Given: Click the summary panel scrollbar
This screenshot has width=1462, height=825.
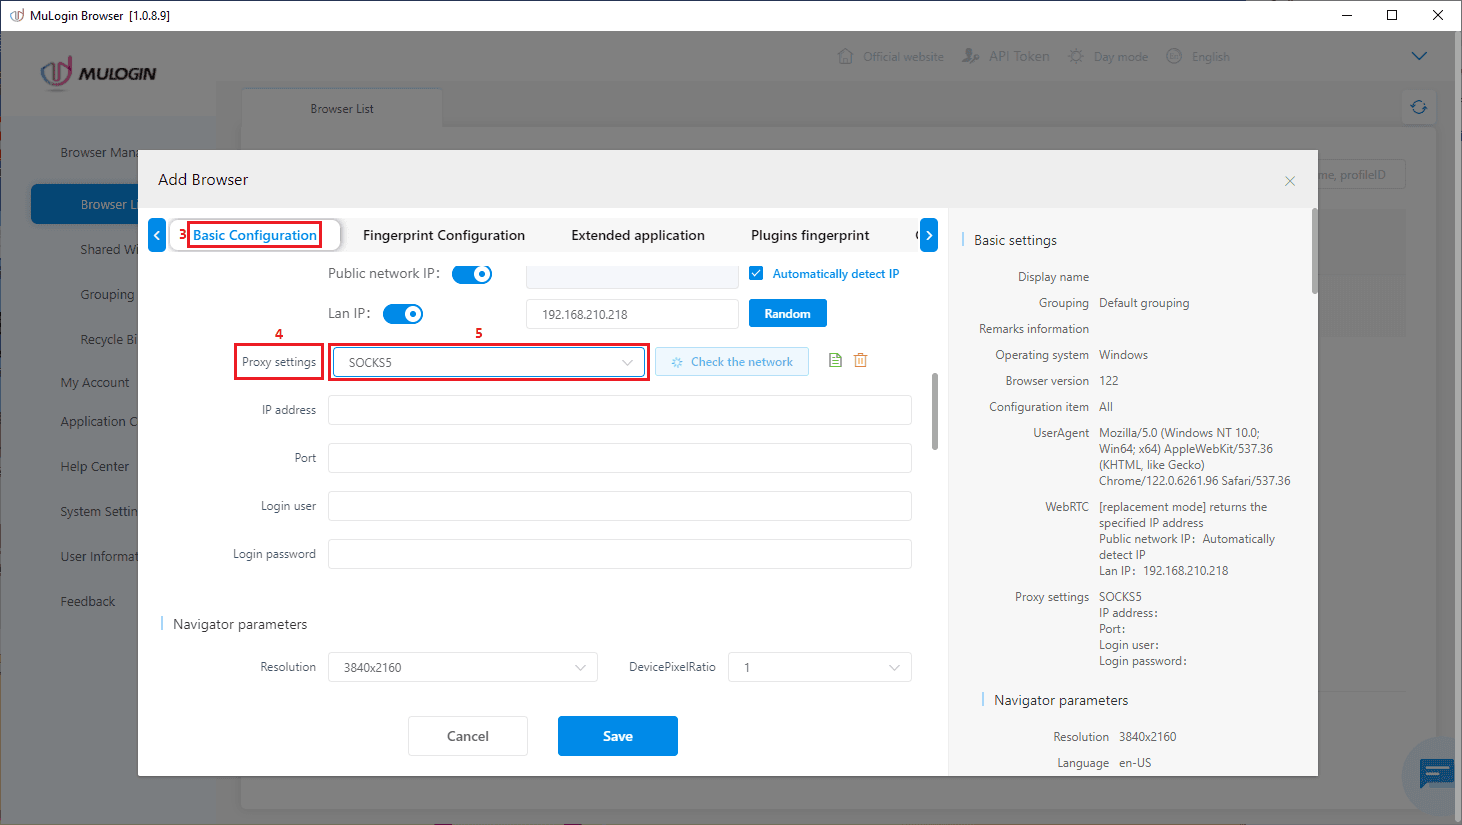Looking at the screenshot, I should [1314, 251].
